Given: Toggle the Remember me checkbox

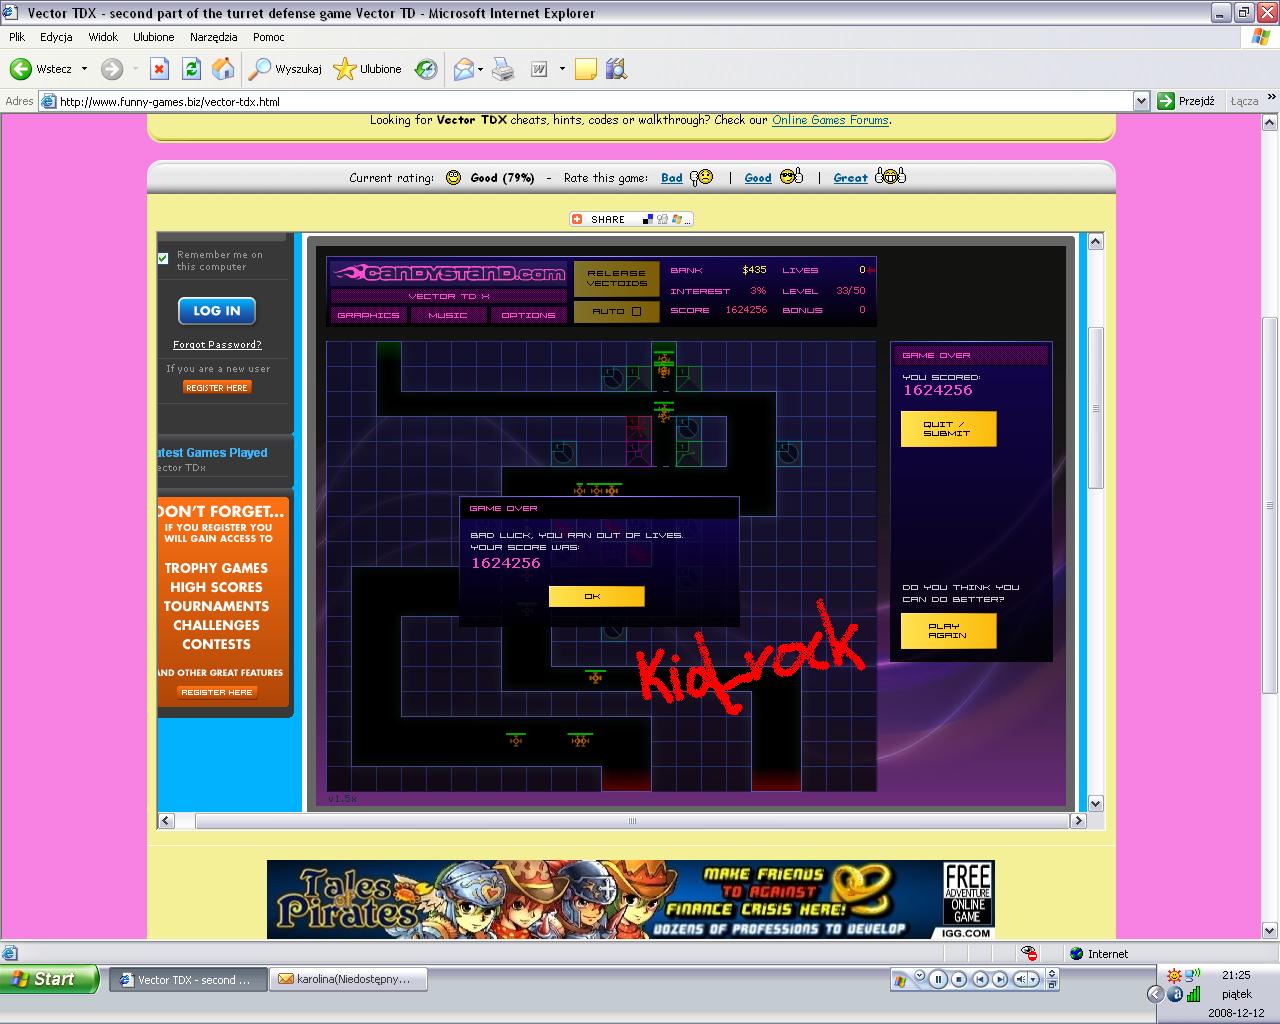Looking at the screenshot, I should [x=163, y=258].
